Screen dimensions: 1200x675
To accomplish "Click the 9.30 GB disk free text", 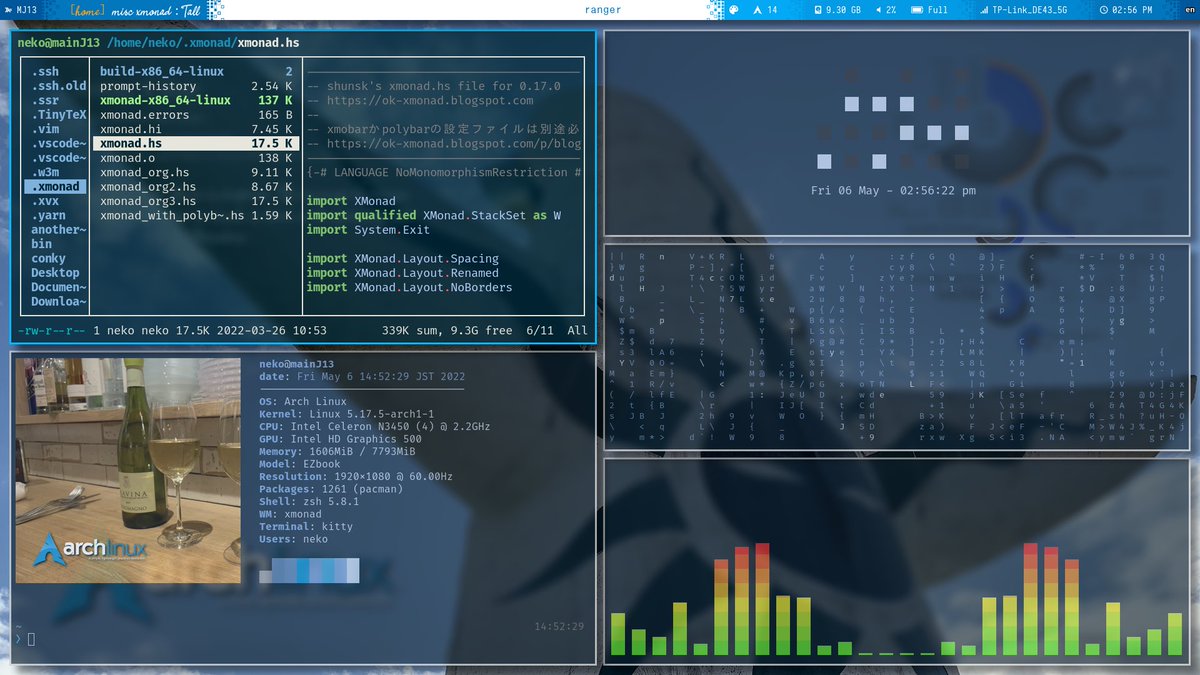I will coord(843,10).
